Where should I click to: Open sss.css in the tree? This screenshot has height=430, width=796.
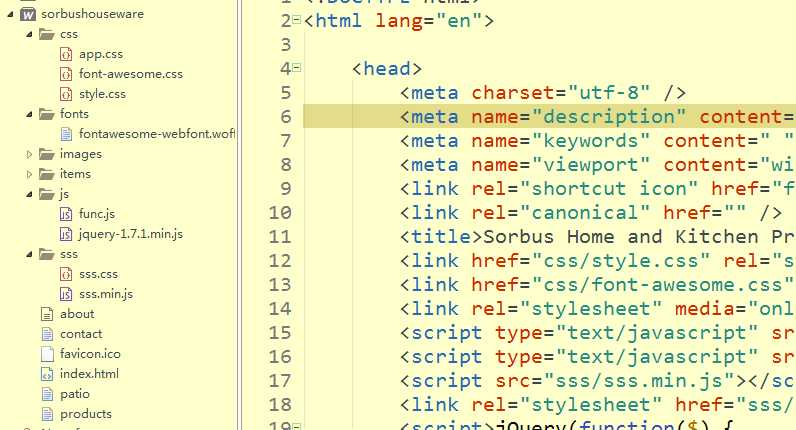pyautogui.click(x=98, y=274)
